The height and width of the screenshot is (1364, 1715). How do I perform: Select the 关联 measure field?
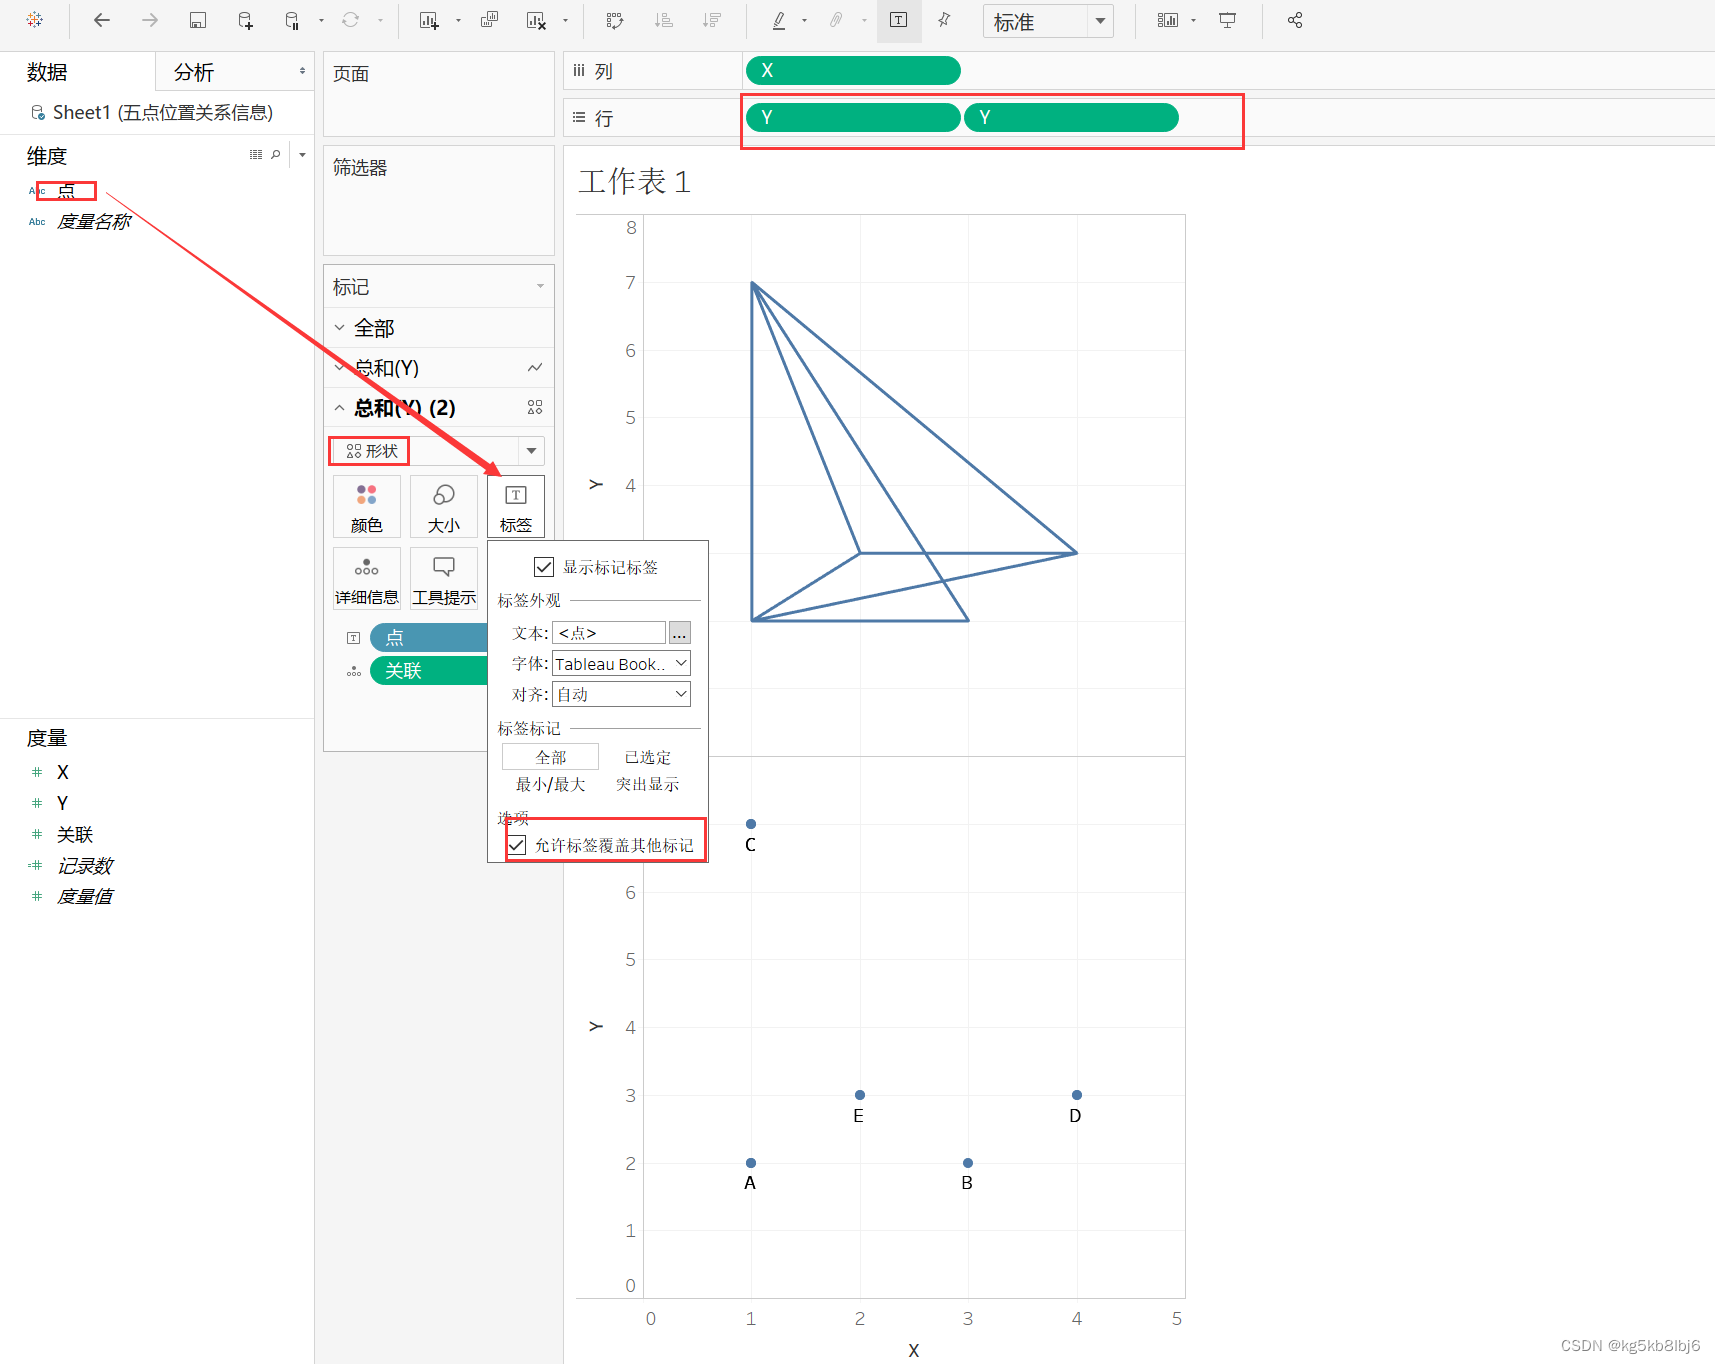tap(74, 835)
